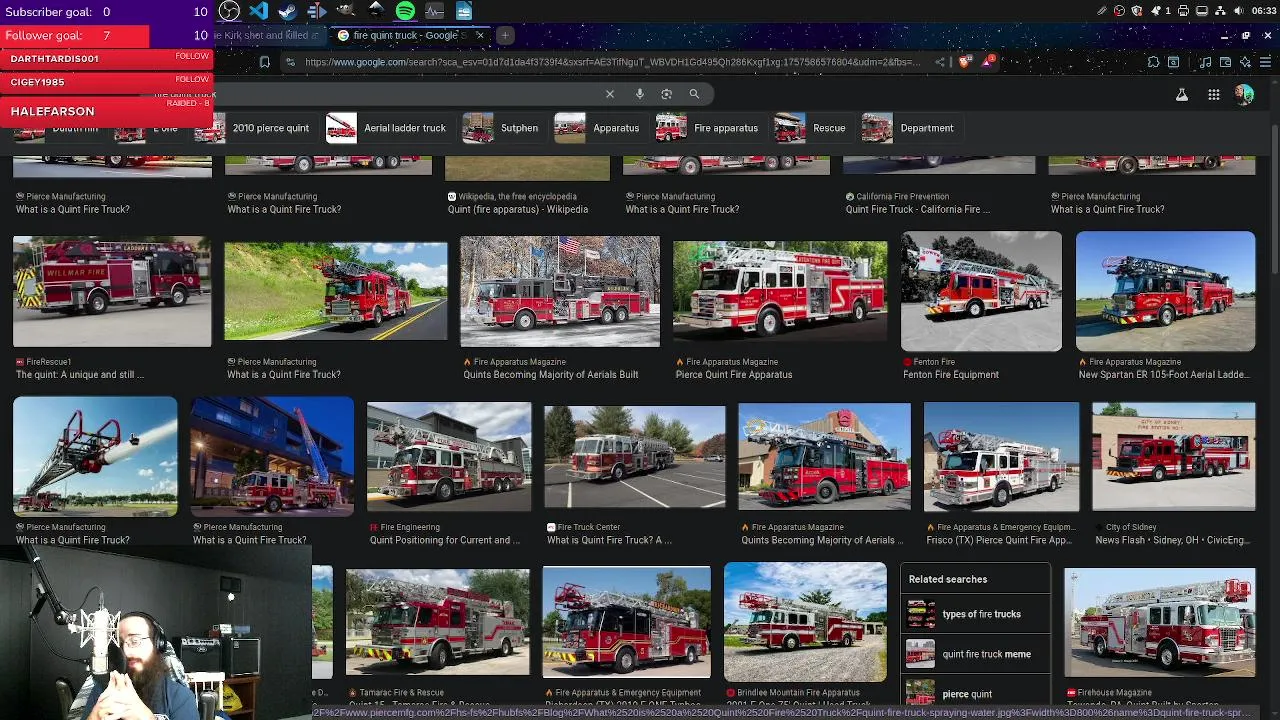This screenshot has width=1280, height=720.
Task: Open the Brave Wallet icon
Action: click(x=1225, y=62)
